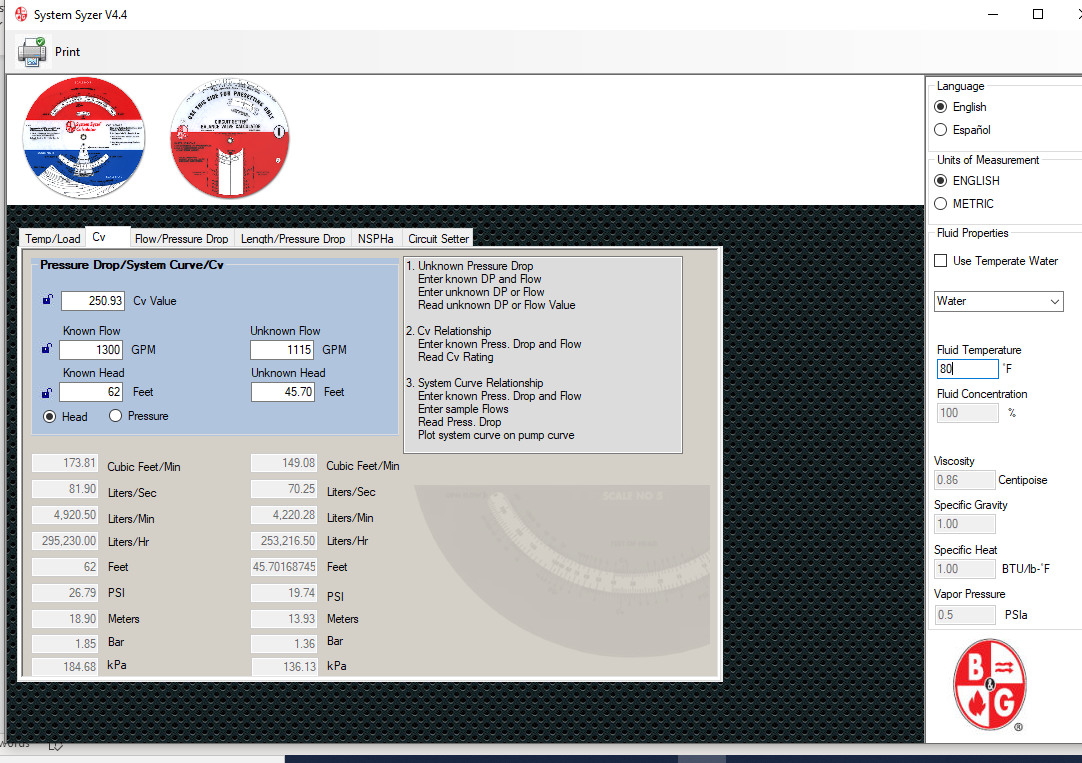The width and height of the screenshot is (1082, 763).
Task: Maximize the System Syzer window
Action: [x=1038, y=14]
